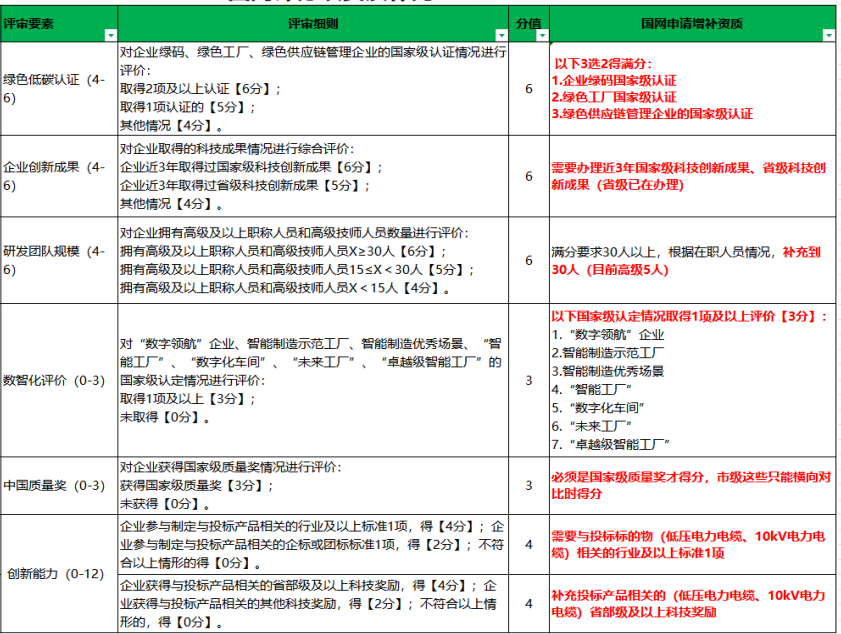Select the red text cell listing 以下3选2得满分
Viewport: 841px width, 634px height.
[x=690, y=88]
